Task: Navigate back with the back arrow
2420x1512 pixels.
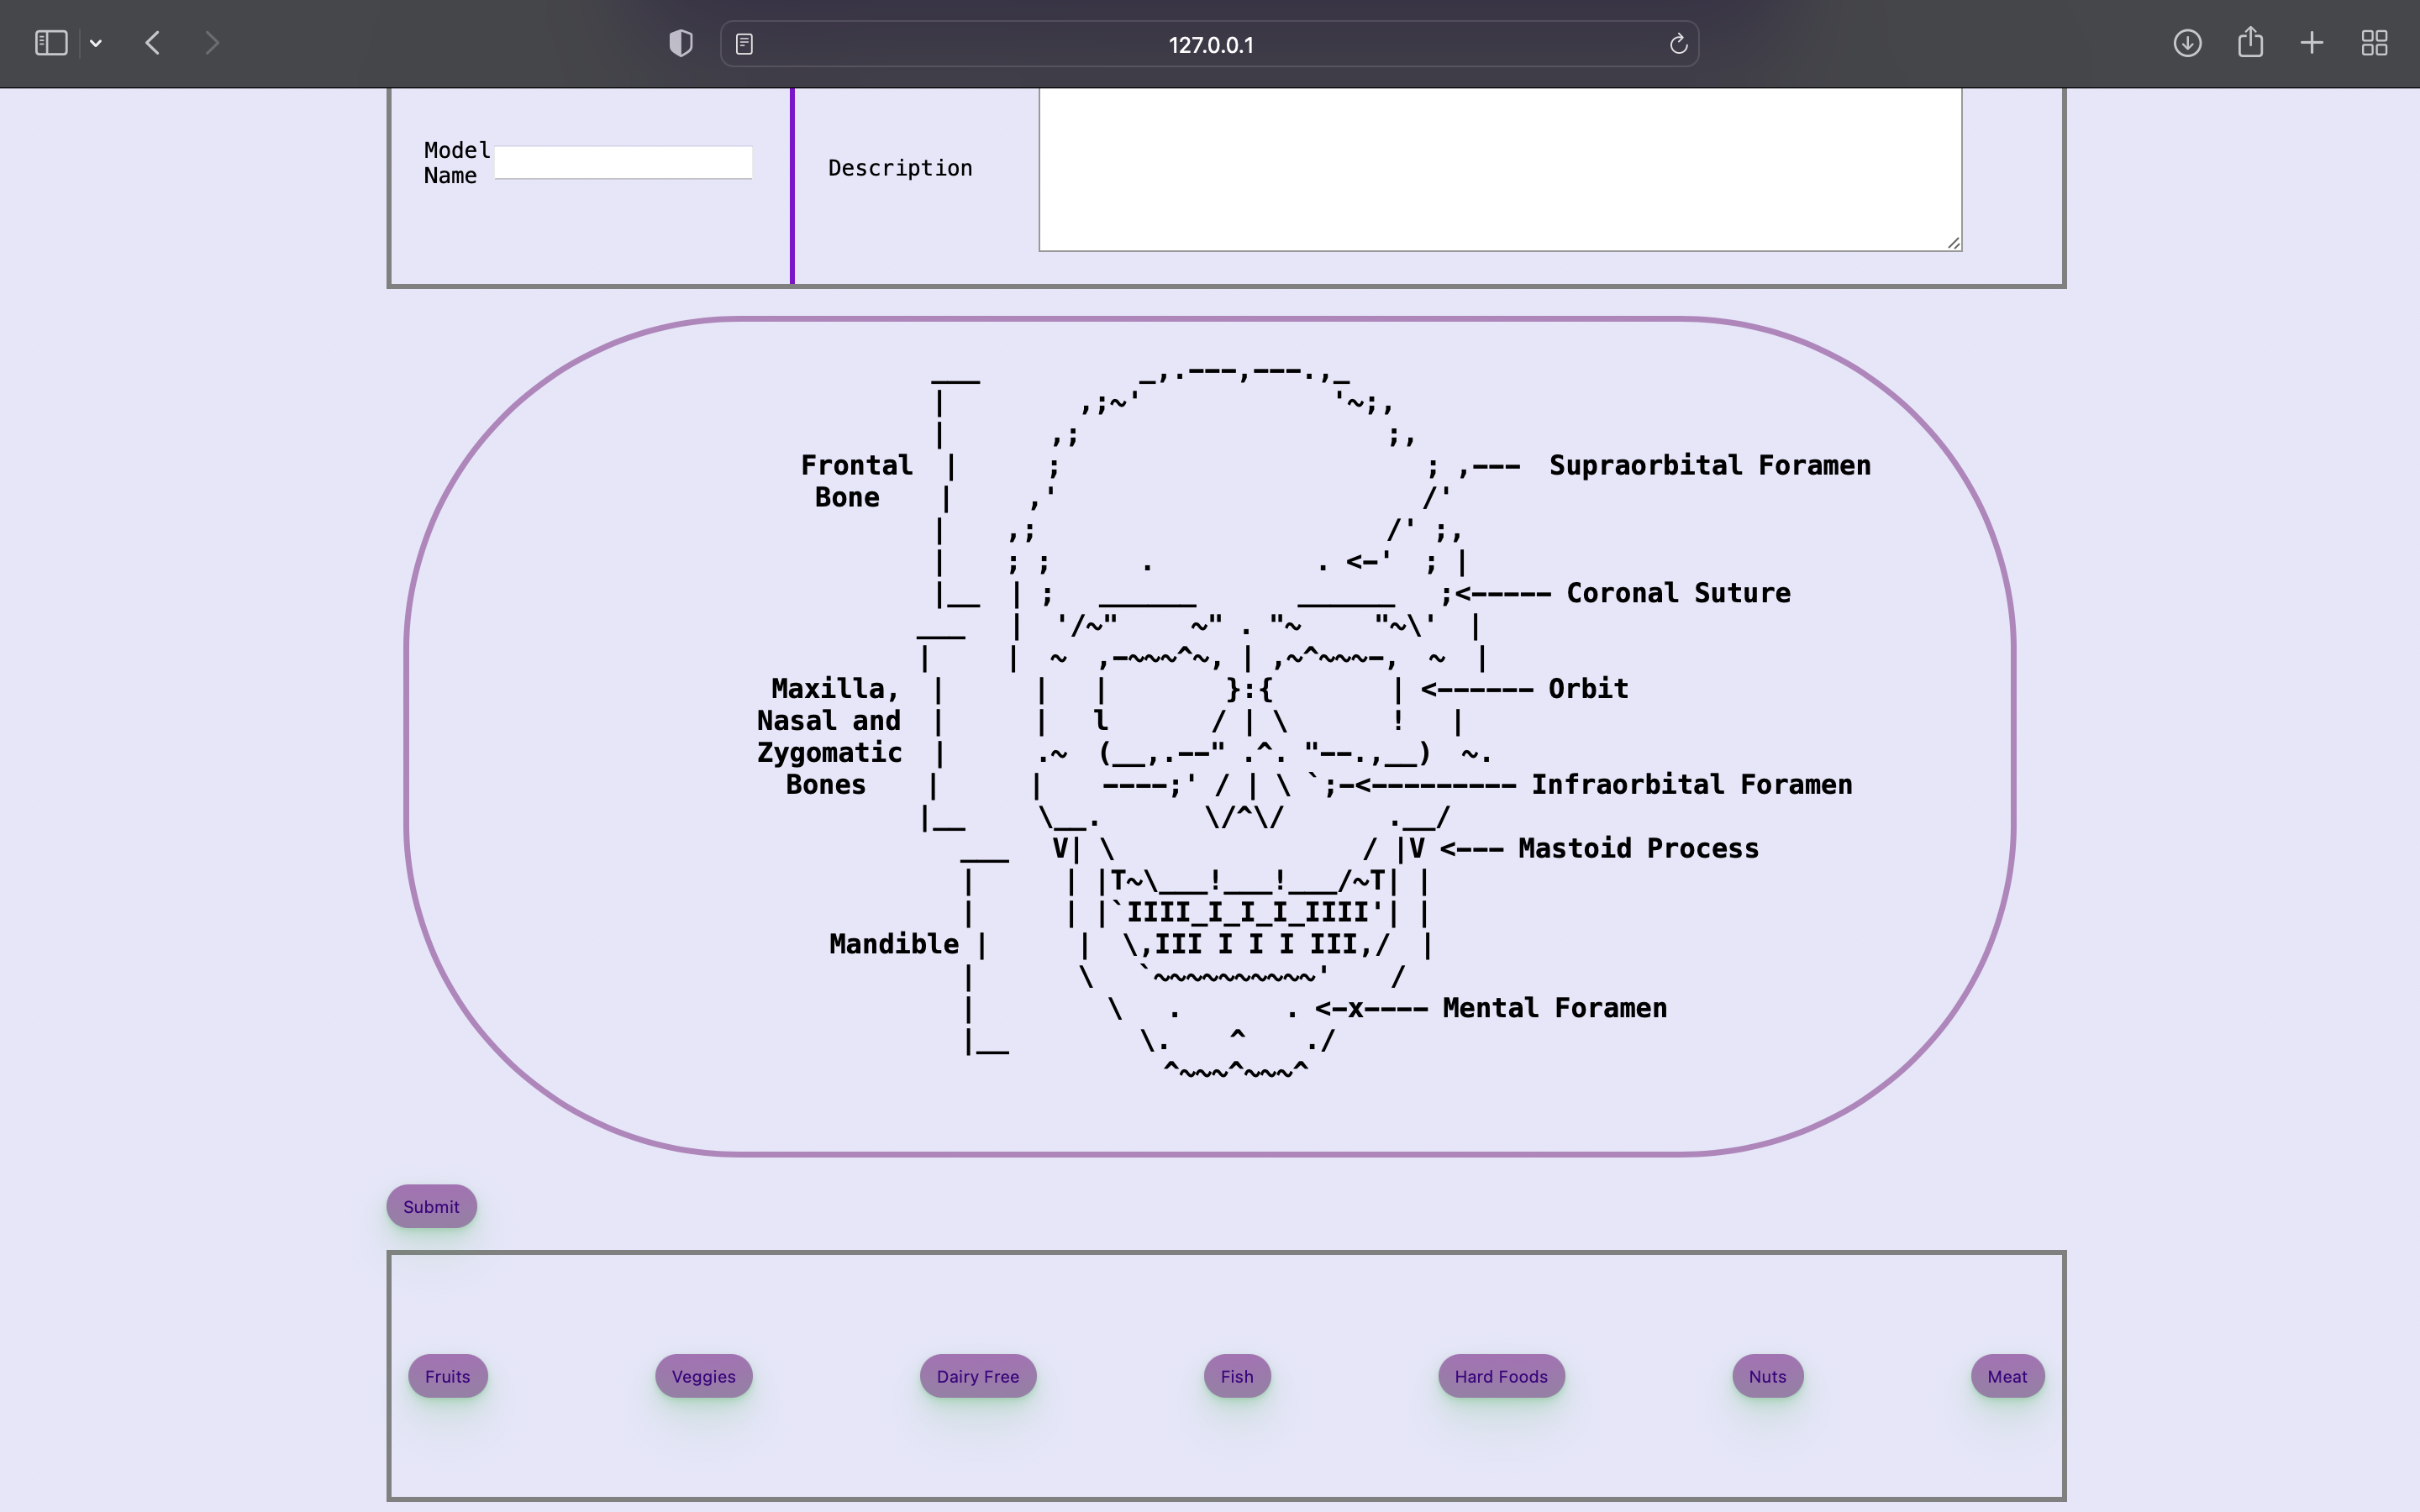Action: click(152, 43)
